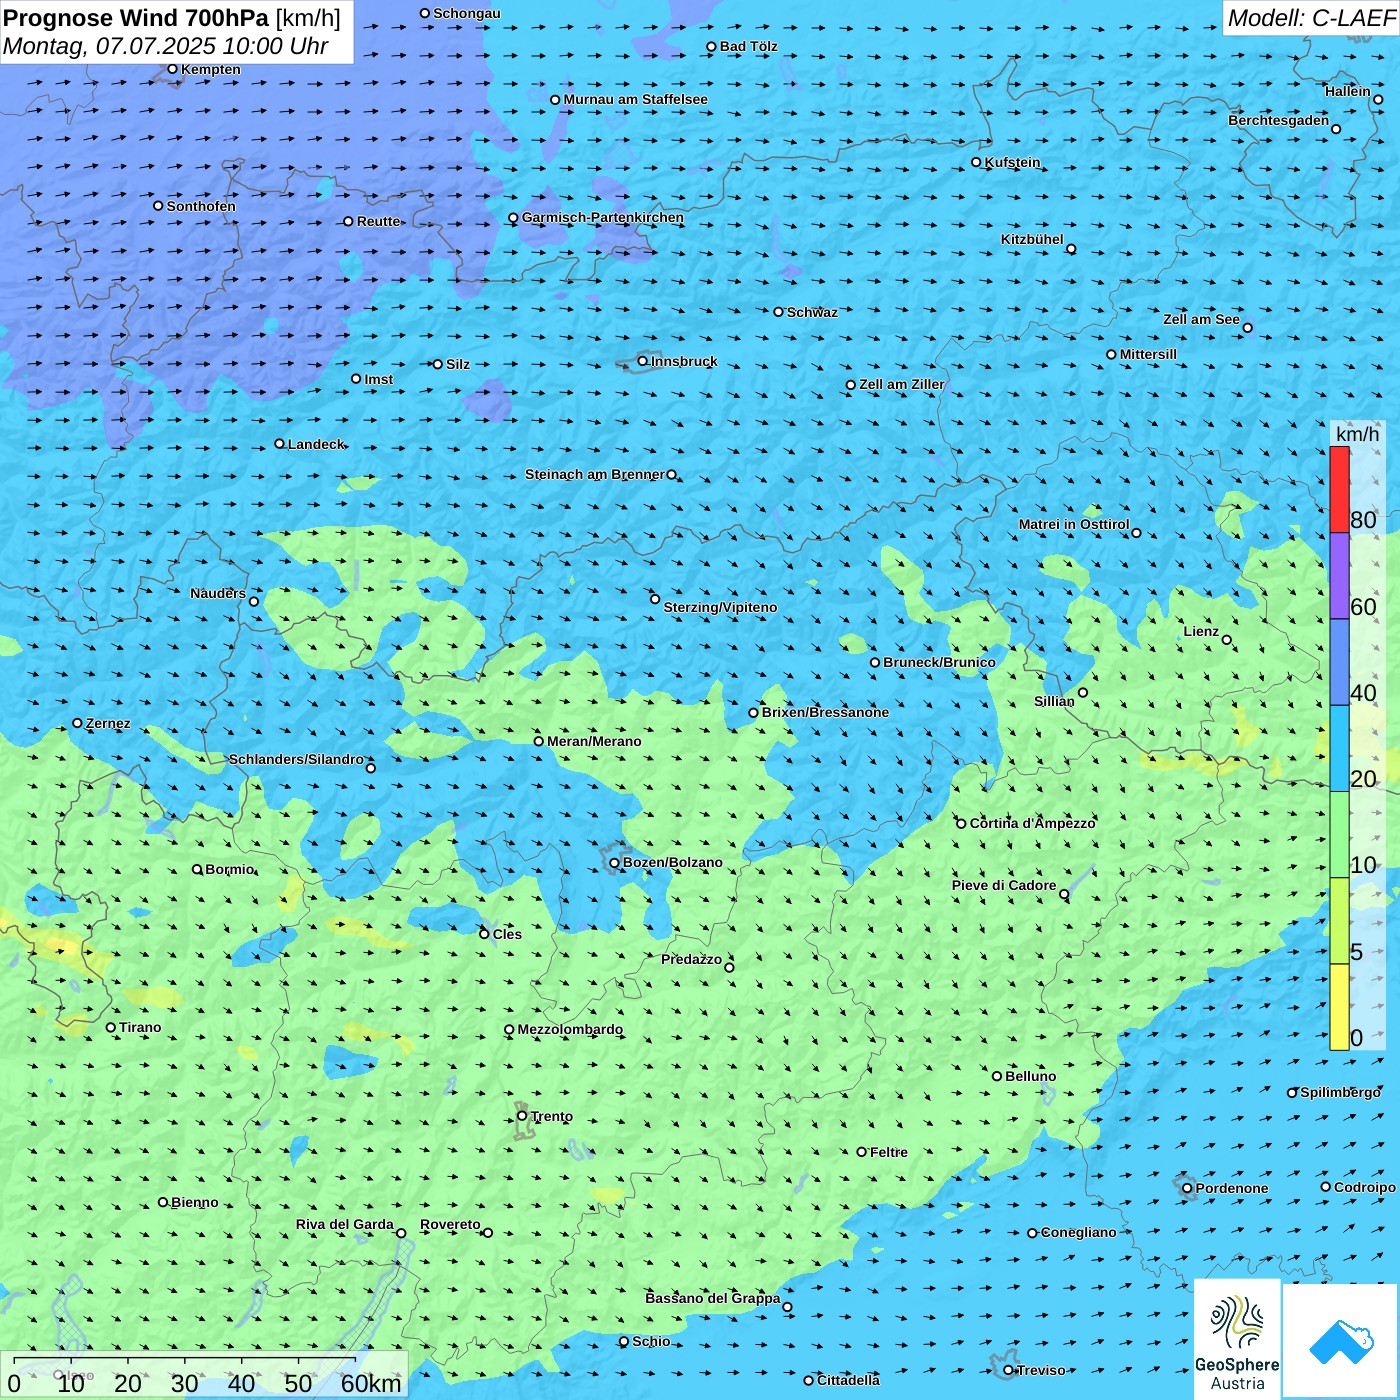Click the Lienz city marker circle
This screenshot has height=1400, width=1400.
pyautogui.click(x=1227, y=640)
